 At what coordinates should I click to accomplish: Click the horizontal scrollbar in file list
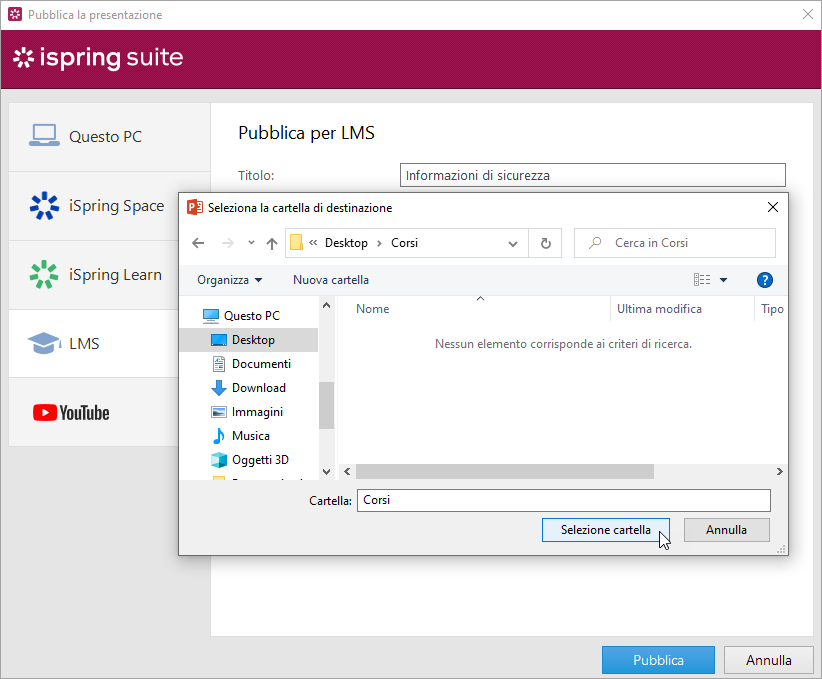tap(504, 471)
